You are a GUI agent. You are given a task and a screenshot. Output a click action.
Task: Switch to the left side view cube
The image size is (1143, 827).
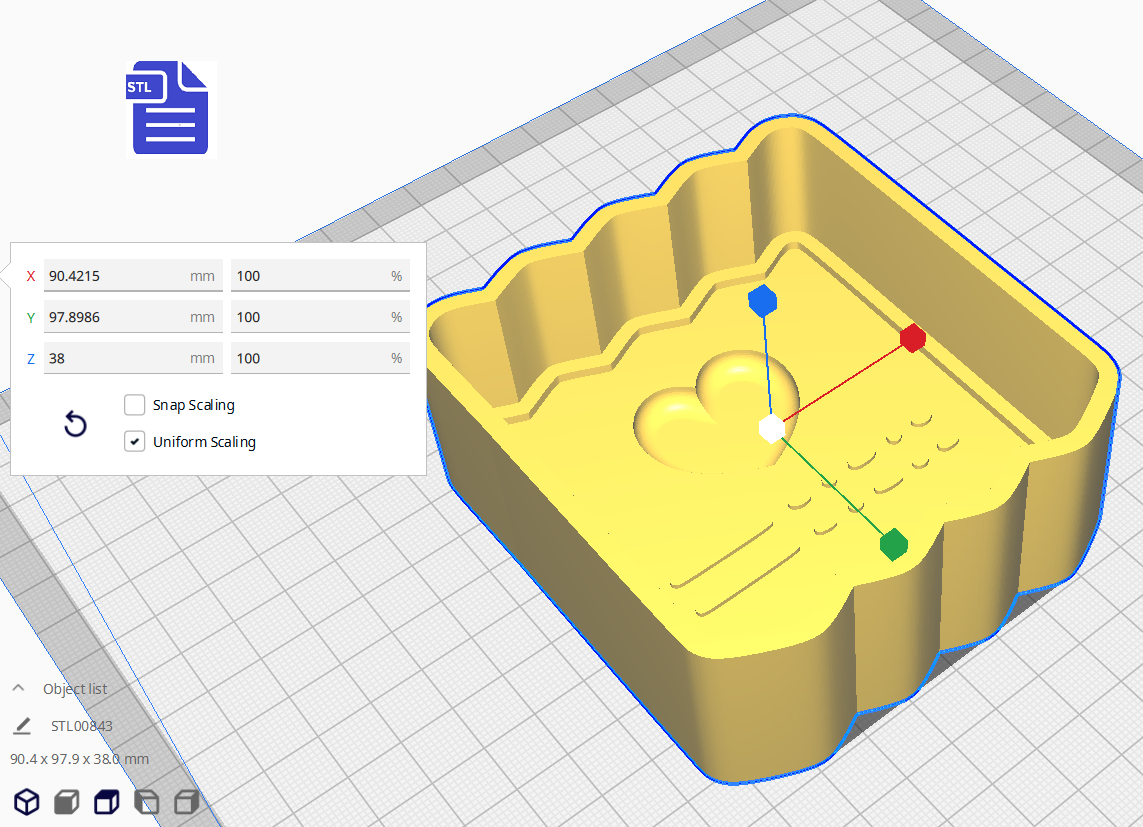146,801
